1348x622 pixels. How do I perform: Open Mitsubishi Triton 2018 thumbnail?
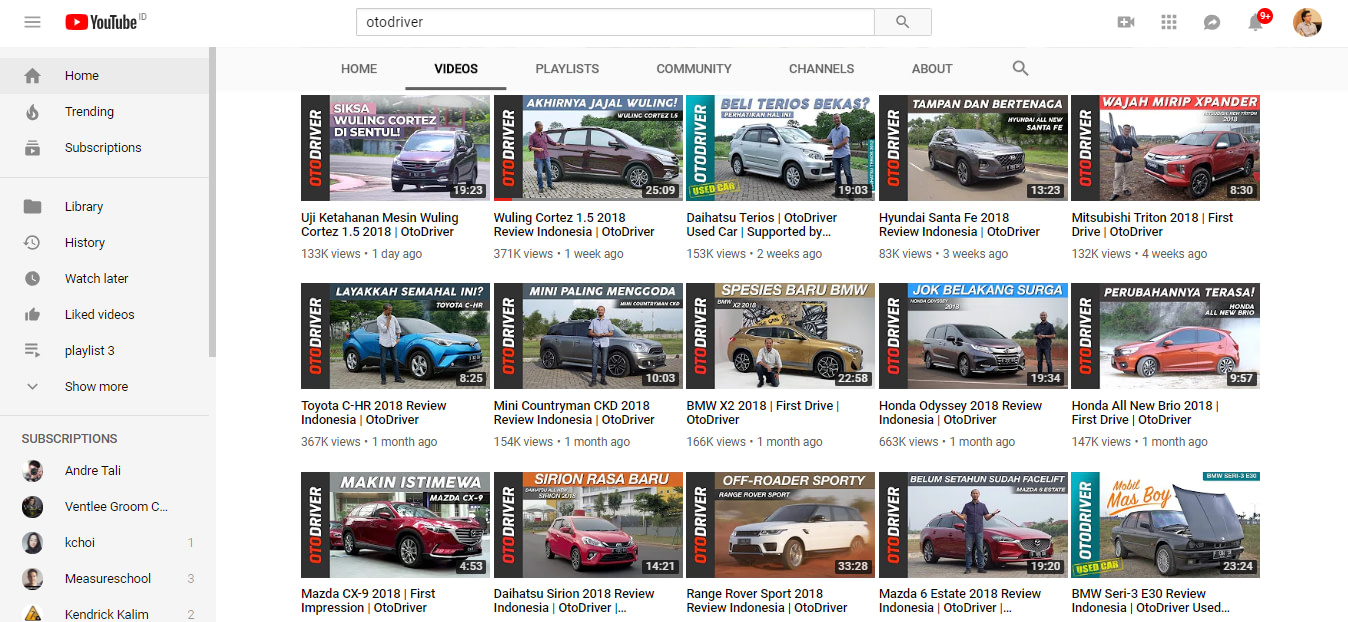[x=1166, y=148]
